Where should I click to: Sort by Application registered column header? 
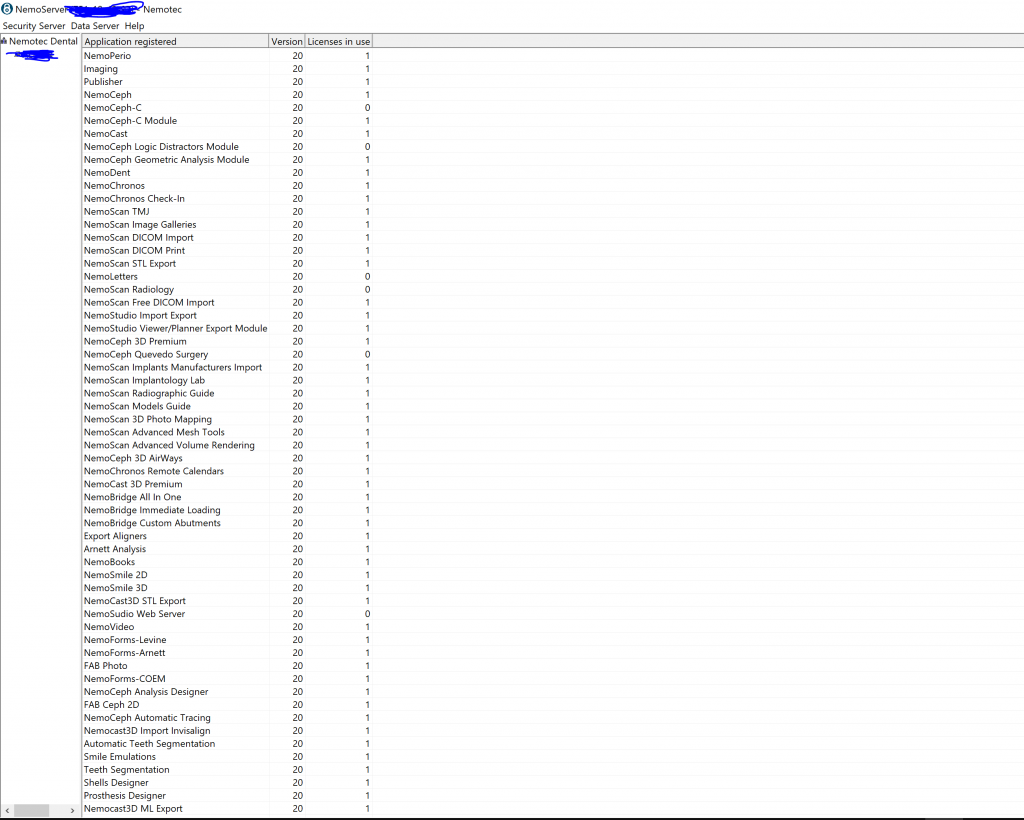[174, 42]
